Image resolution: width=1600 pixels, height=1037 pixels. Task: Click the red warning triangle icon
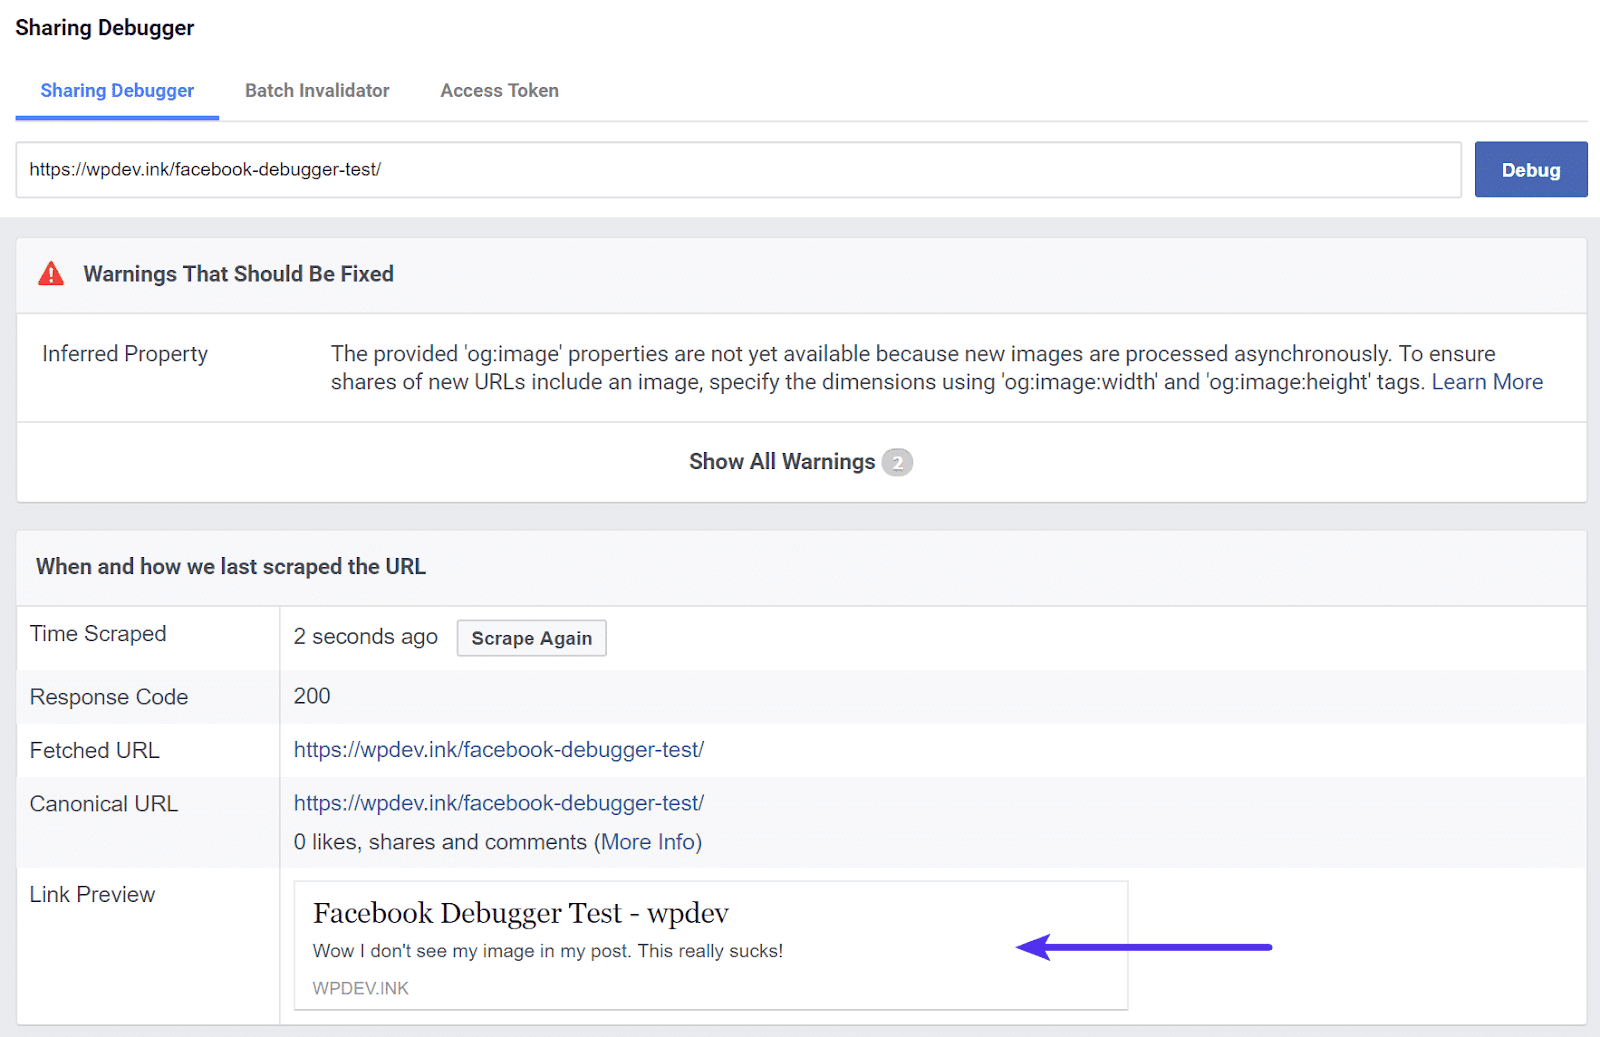50,273
